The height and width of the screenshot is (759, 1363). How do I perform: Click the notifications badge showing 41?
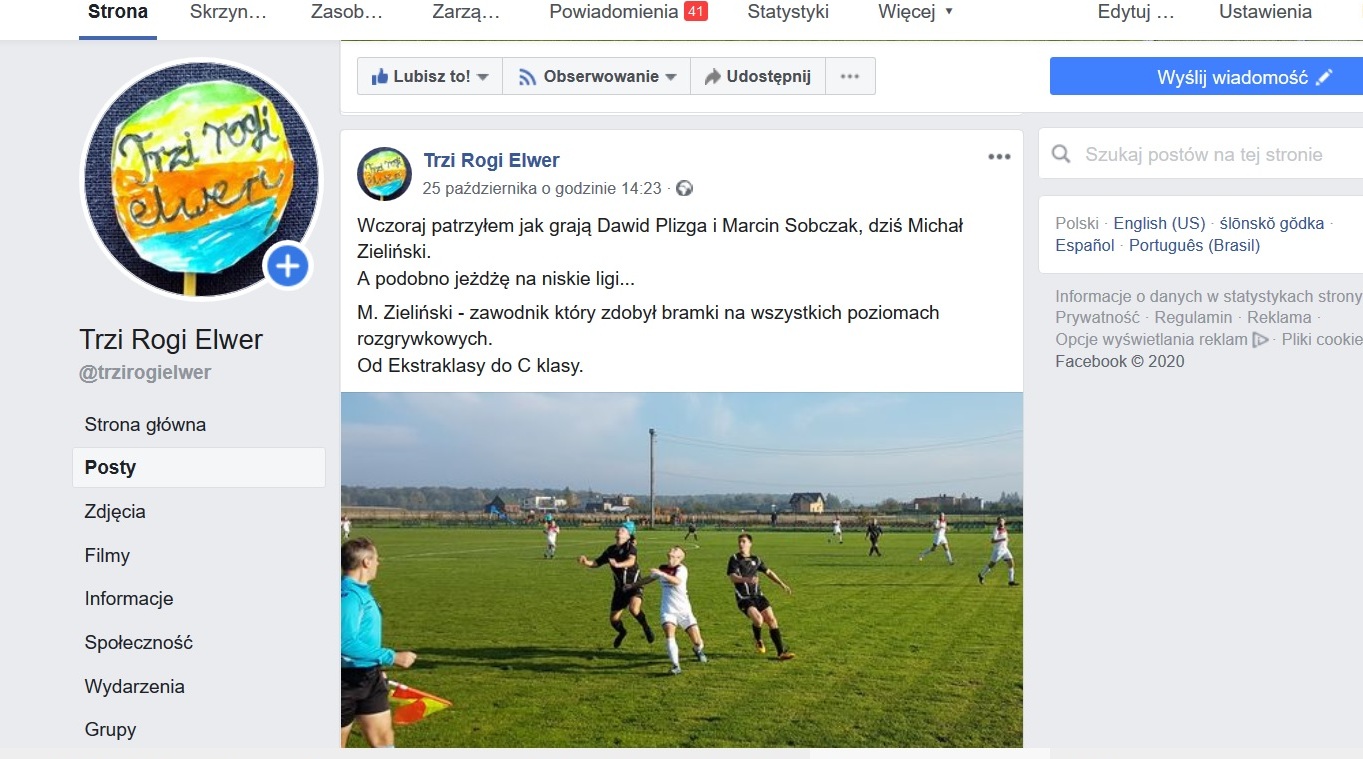(x=695, y=12)
